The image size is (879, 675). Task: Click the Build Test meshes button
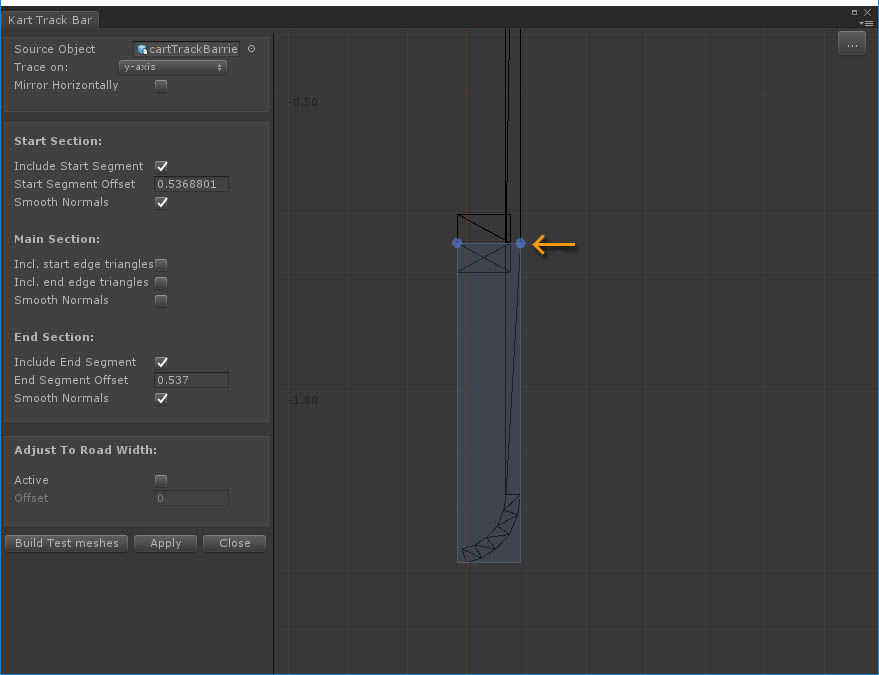(x=67, y=543)
